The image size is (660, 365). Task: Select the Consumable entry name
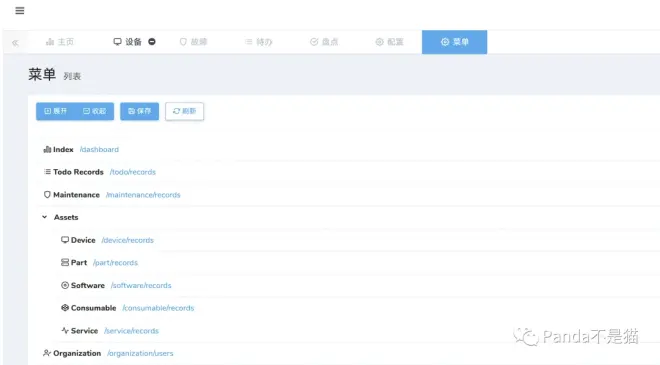pyautogui.click(x=93, y=308)
